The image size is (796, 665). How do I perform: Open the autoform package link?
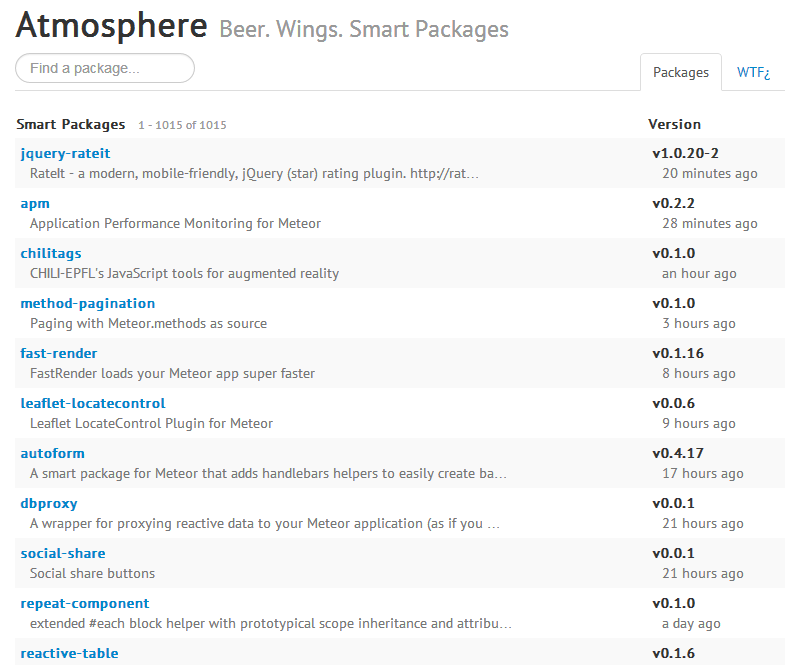point(52,453)
